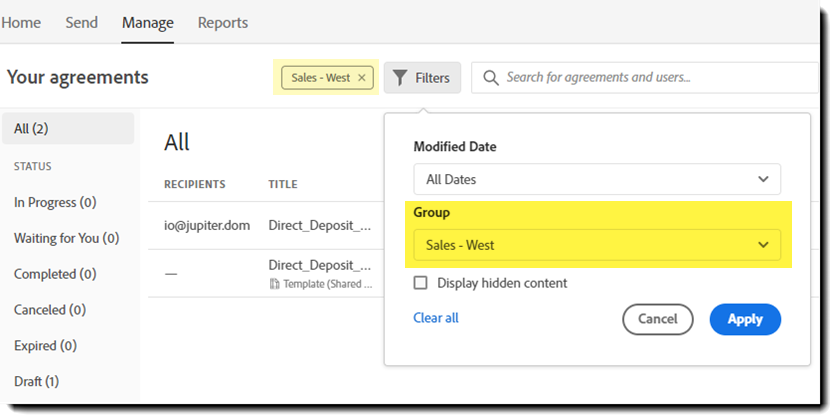The width and height of the screenshot is (830, 415).
Task: Open the Modified Date dropdown
Action: (x=597, y=179)
